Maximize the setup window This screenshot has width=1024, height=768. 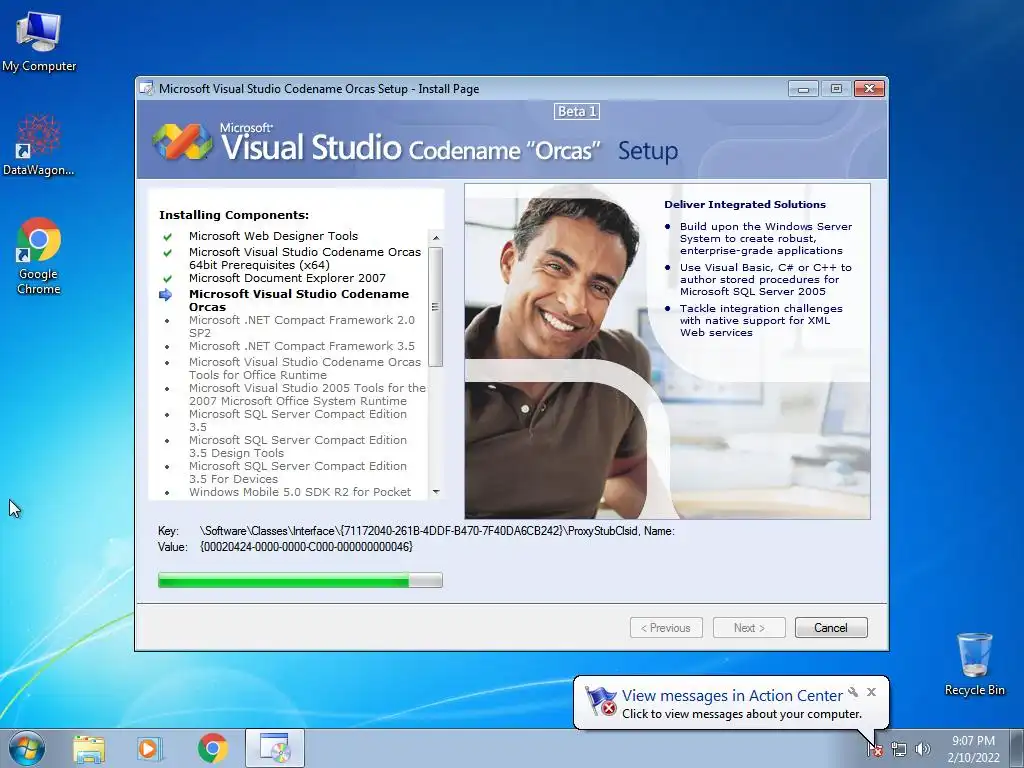click(x=836, y=89)
